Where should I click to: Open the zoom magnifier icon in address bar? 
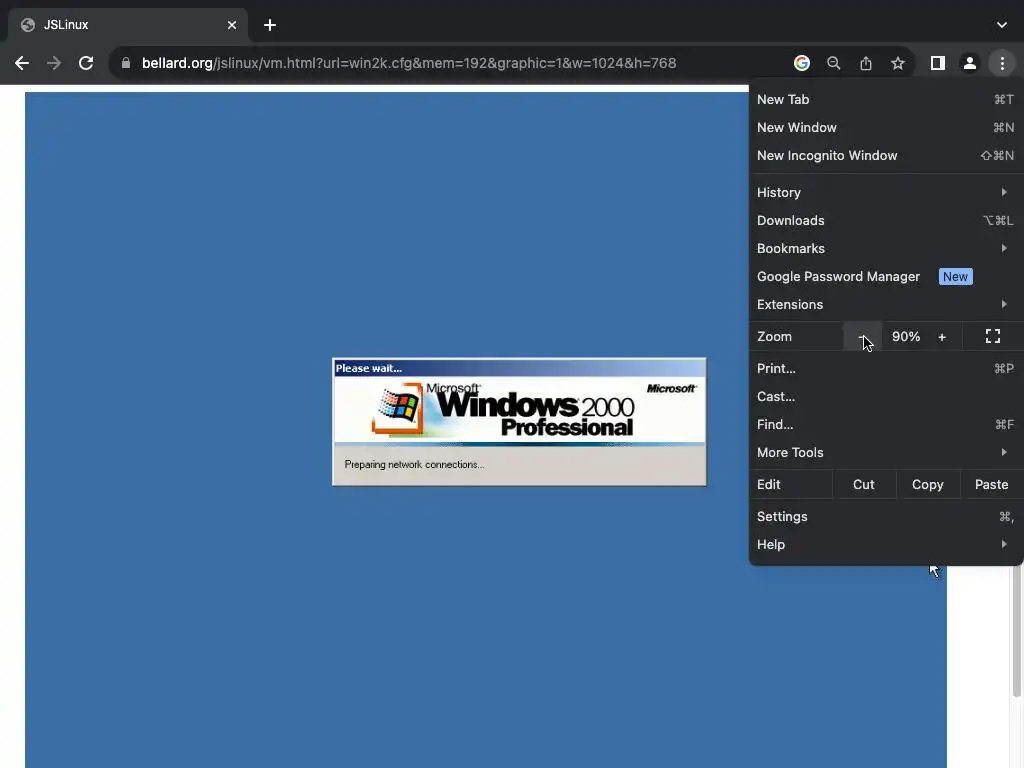pos(833,63)
